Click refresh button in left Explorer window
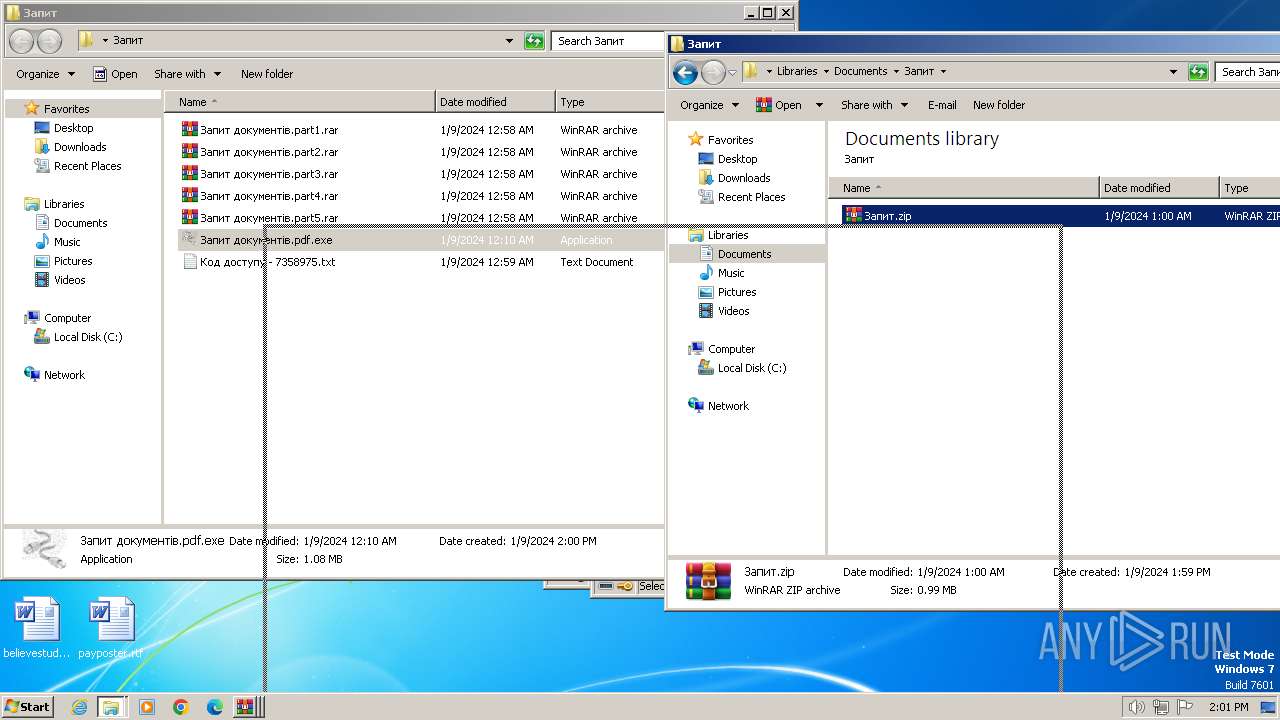The width and height of the screenshot is (1280, 720). pyautogui.click(x=535, y=41)
